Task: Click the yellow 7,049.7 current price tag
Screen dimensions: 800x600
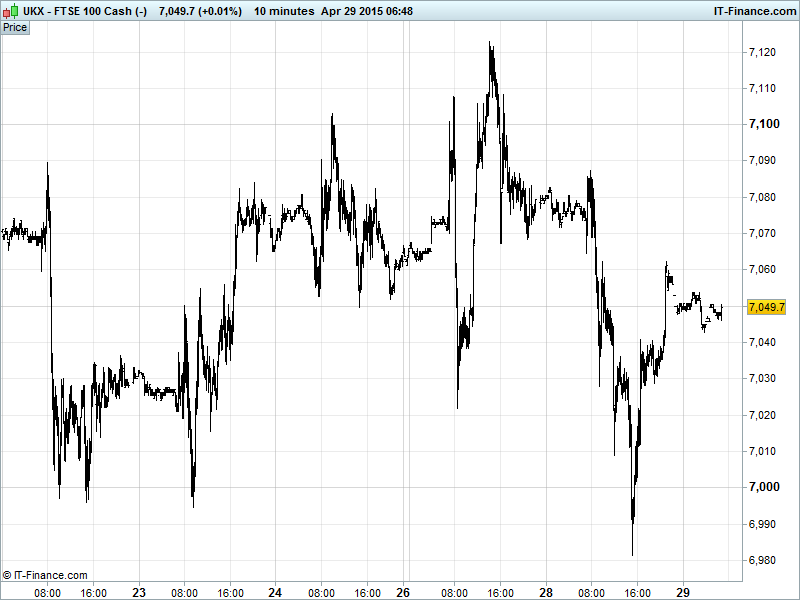Action: point(766,306)
